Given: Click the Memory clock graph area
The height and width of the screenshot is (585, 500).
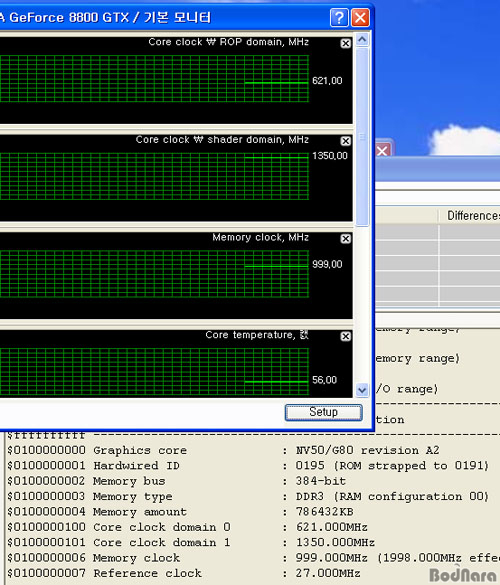Looking at the screenshot, I should pos(154,274).
